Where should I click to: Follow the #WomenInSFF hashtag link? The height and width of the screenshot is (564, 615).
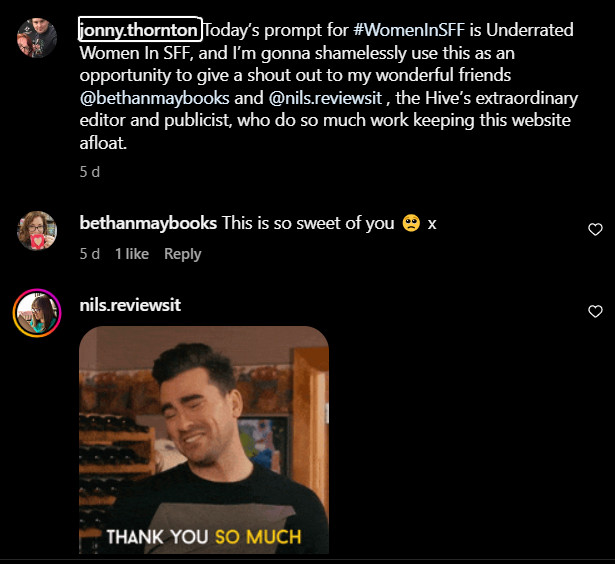pos(397,29)
